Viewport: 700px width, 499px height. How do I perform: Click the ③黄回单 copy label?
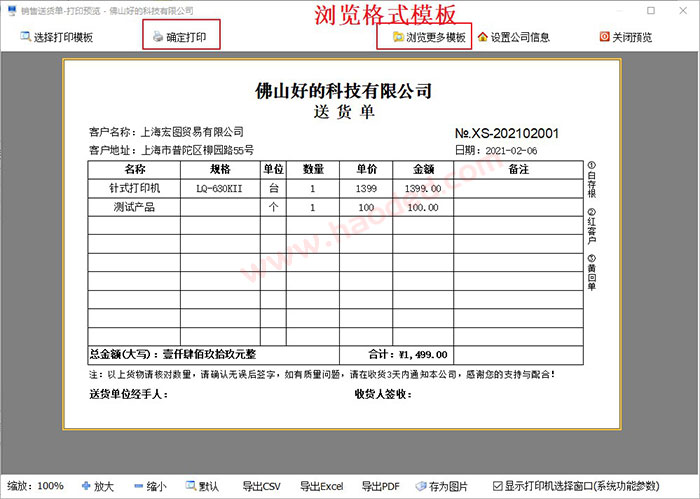pos(592,272)
